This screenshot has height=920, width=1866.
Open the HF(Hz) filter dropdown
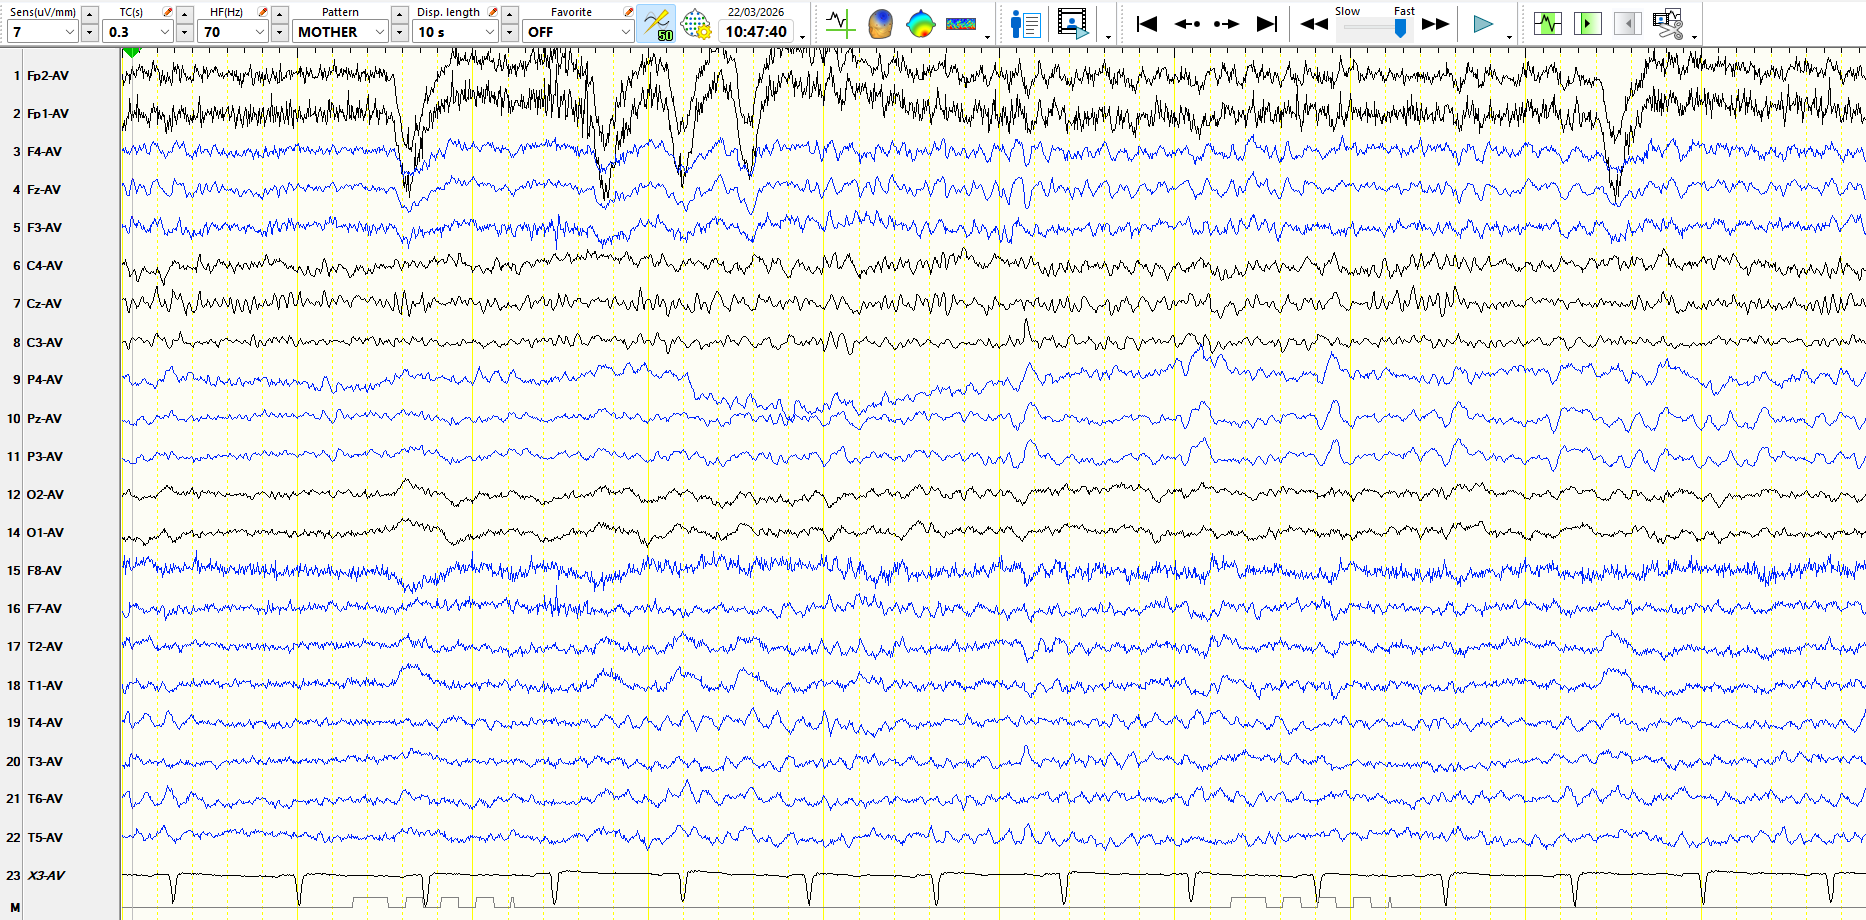click(x=232, y=32)
